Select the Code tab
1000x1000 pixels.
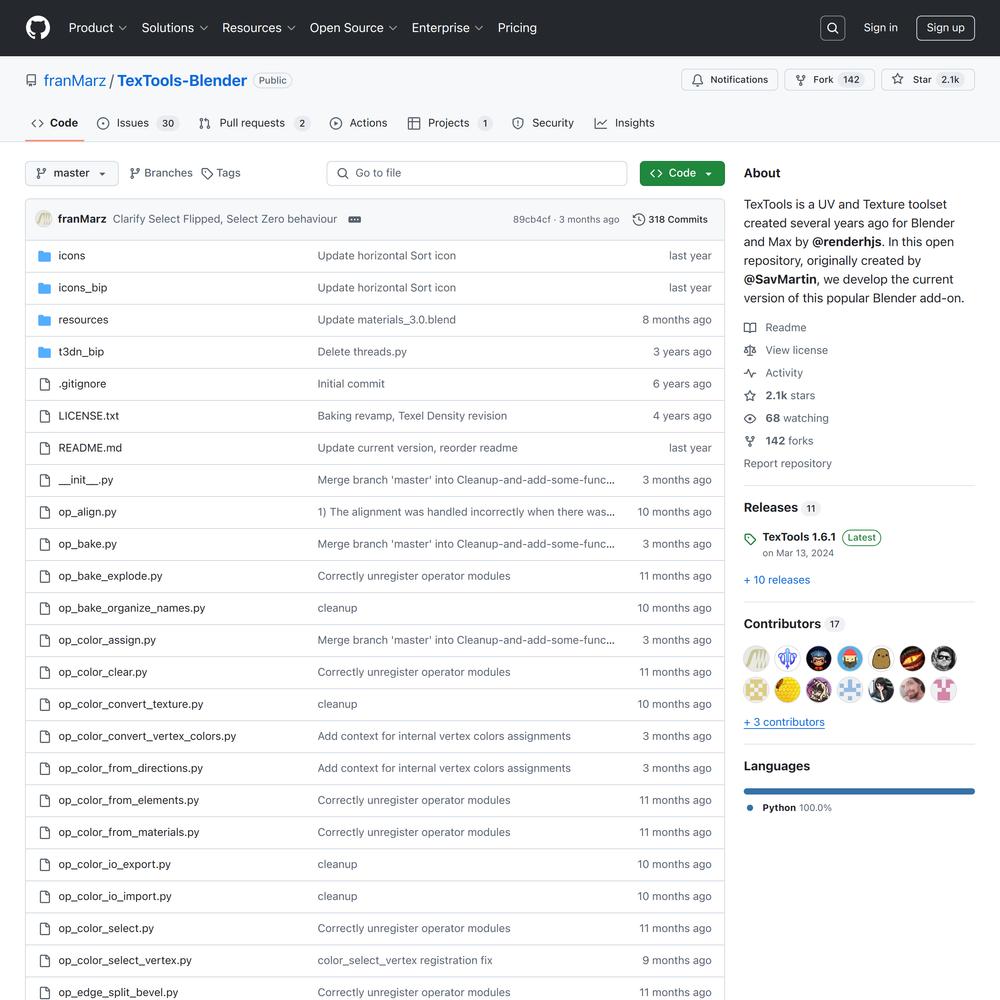point(55,123)
